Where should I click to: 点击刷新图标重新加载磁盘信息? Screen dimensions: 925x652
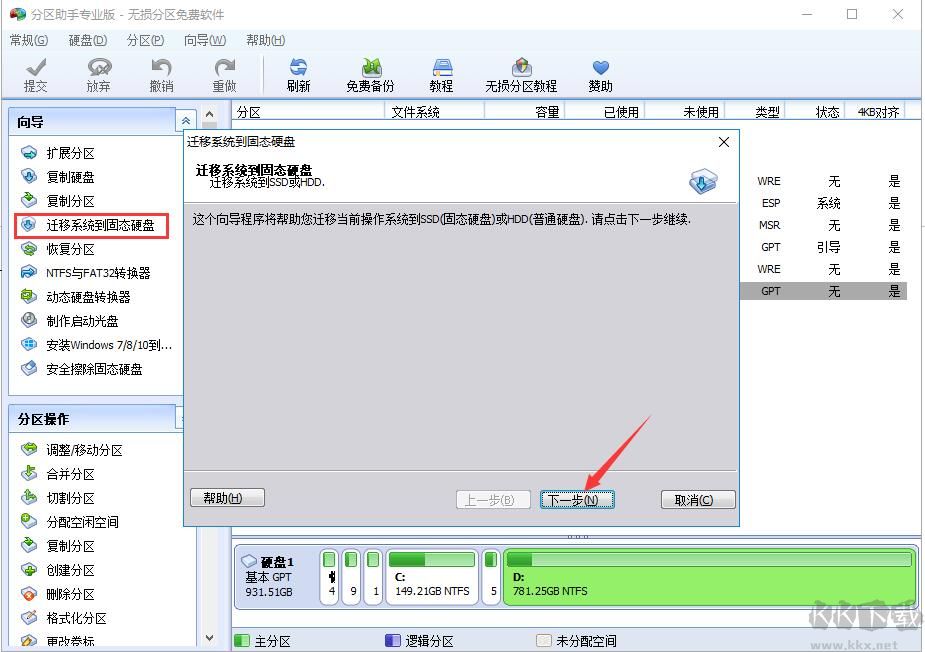click(x=297, y=70)
